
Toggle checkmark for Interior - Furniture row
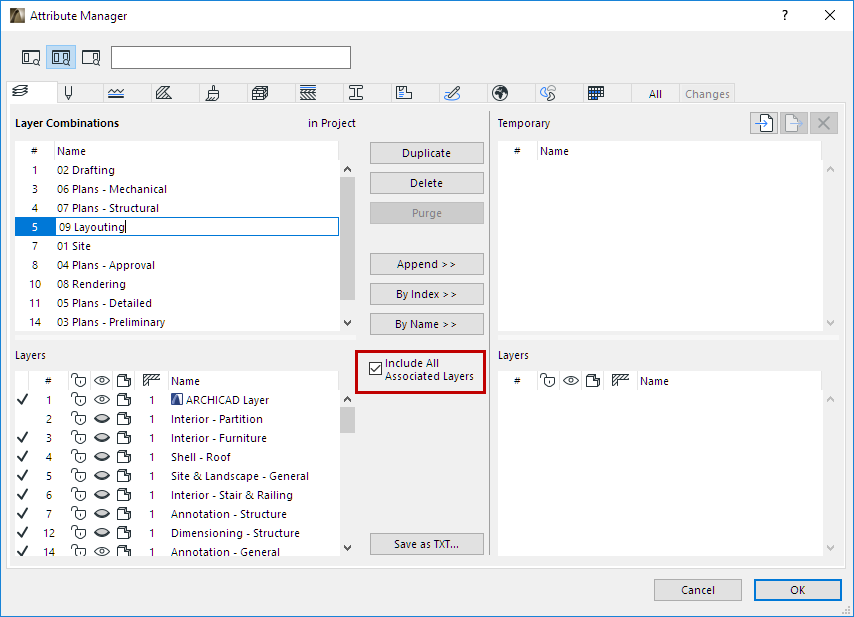pyautogui.click(x=22, y=438)
